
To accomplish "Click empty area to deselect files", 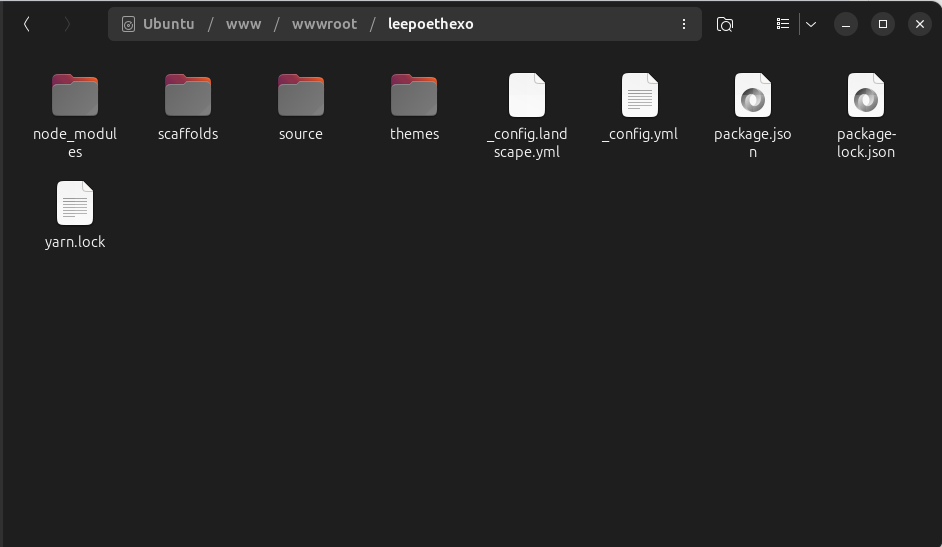I will (500, 400).
